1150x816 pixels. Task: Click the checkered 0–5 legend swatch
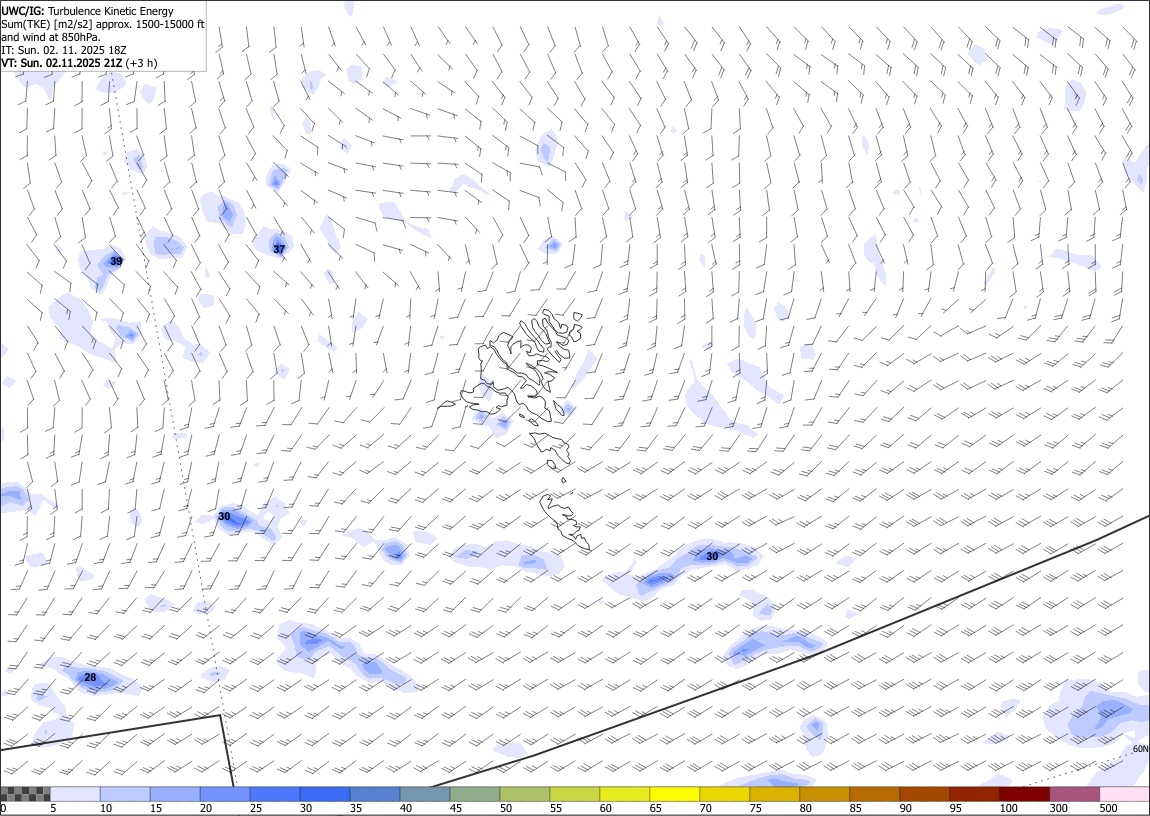point(26,794)
